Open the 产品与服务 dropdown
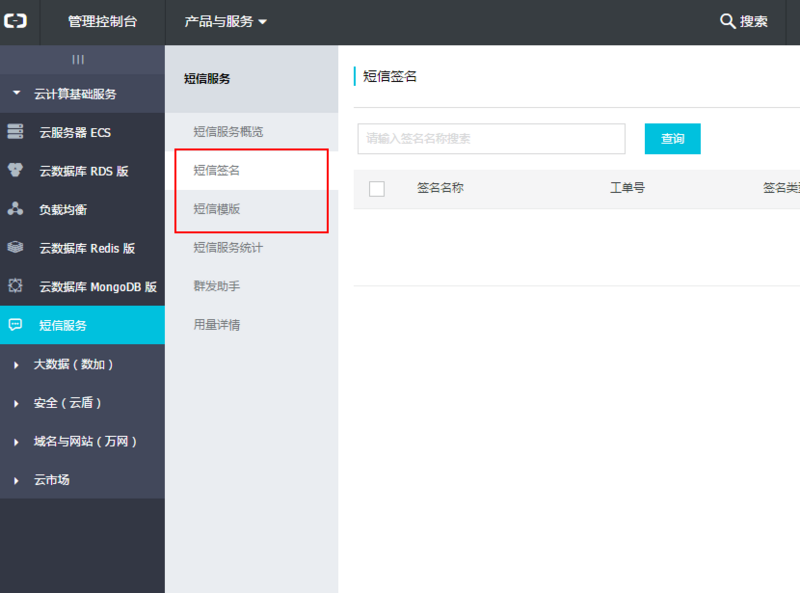Screen dimensions: 800x593 pos(226,21)
